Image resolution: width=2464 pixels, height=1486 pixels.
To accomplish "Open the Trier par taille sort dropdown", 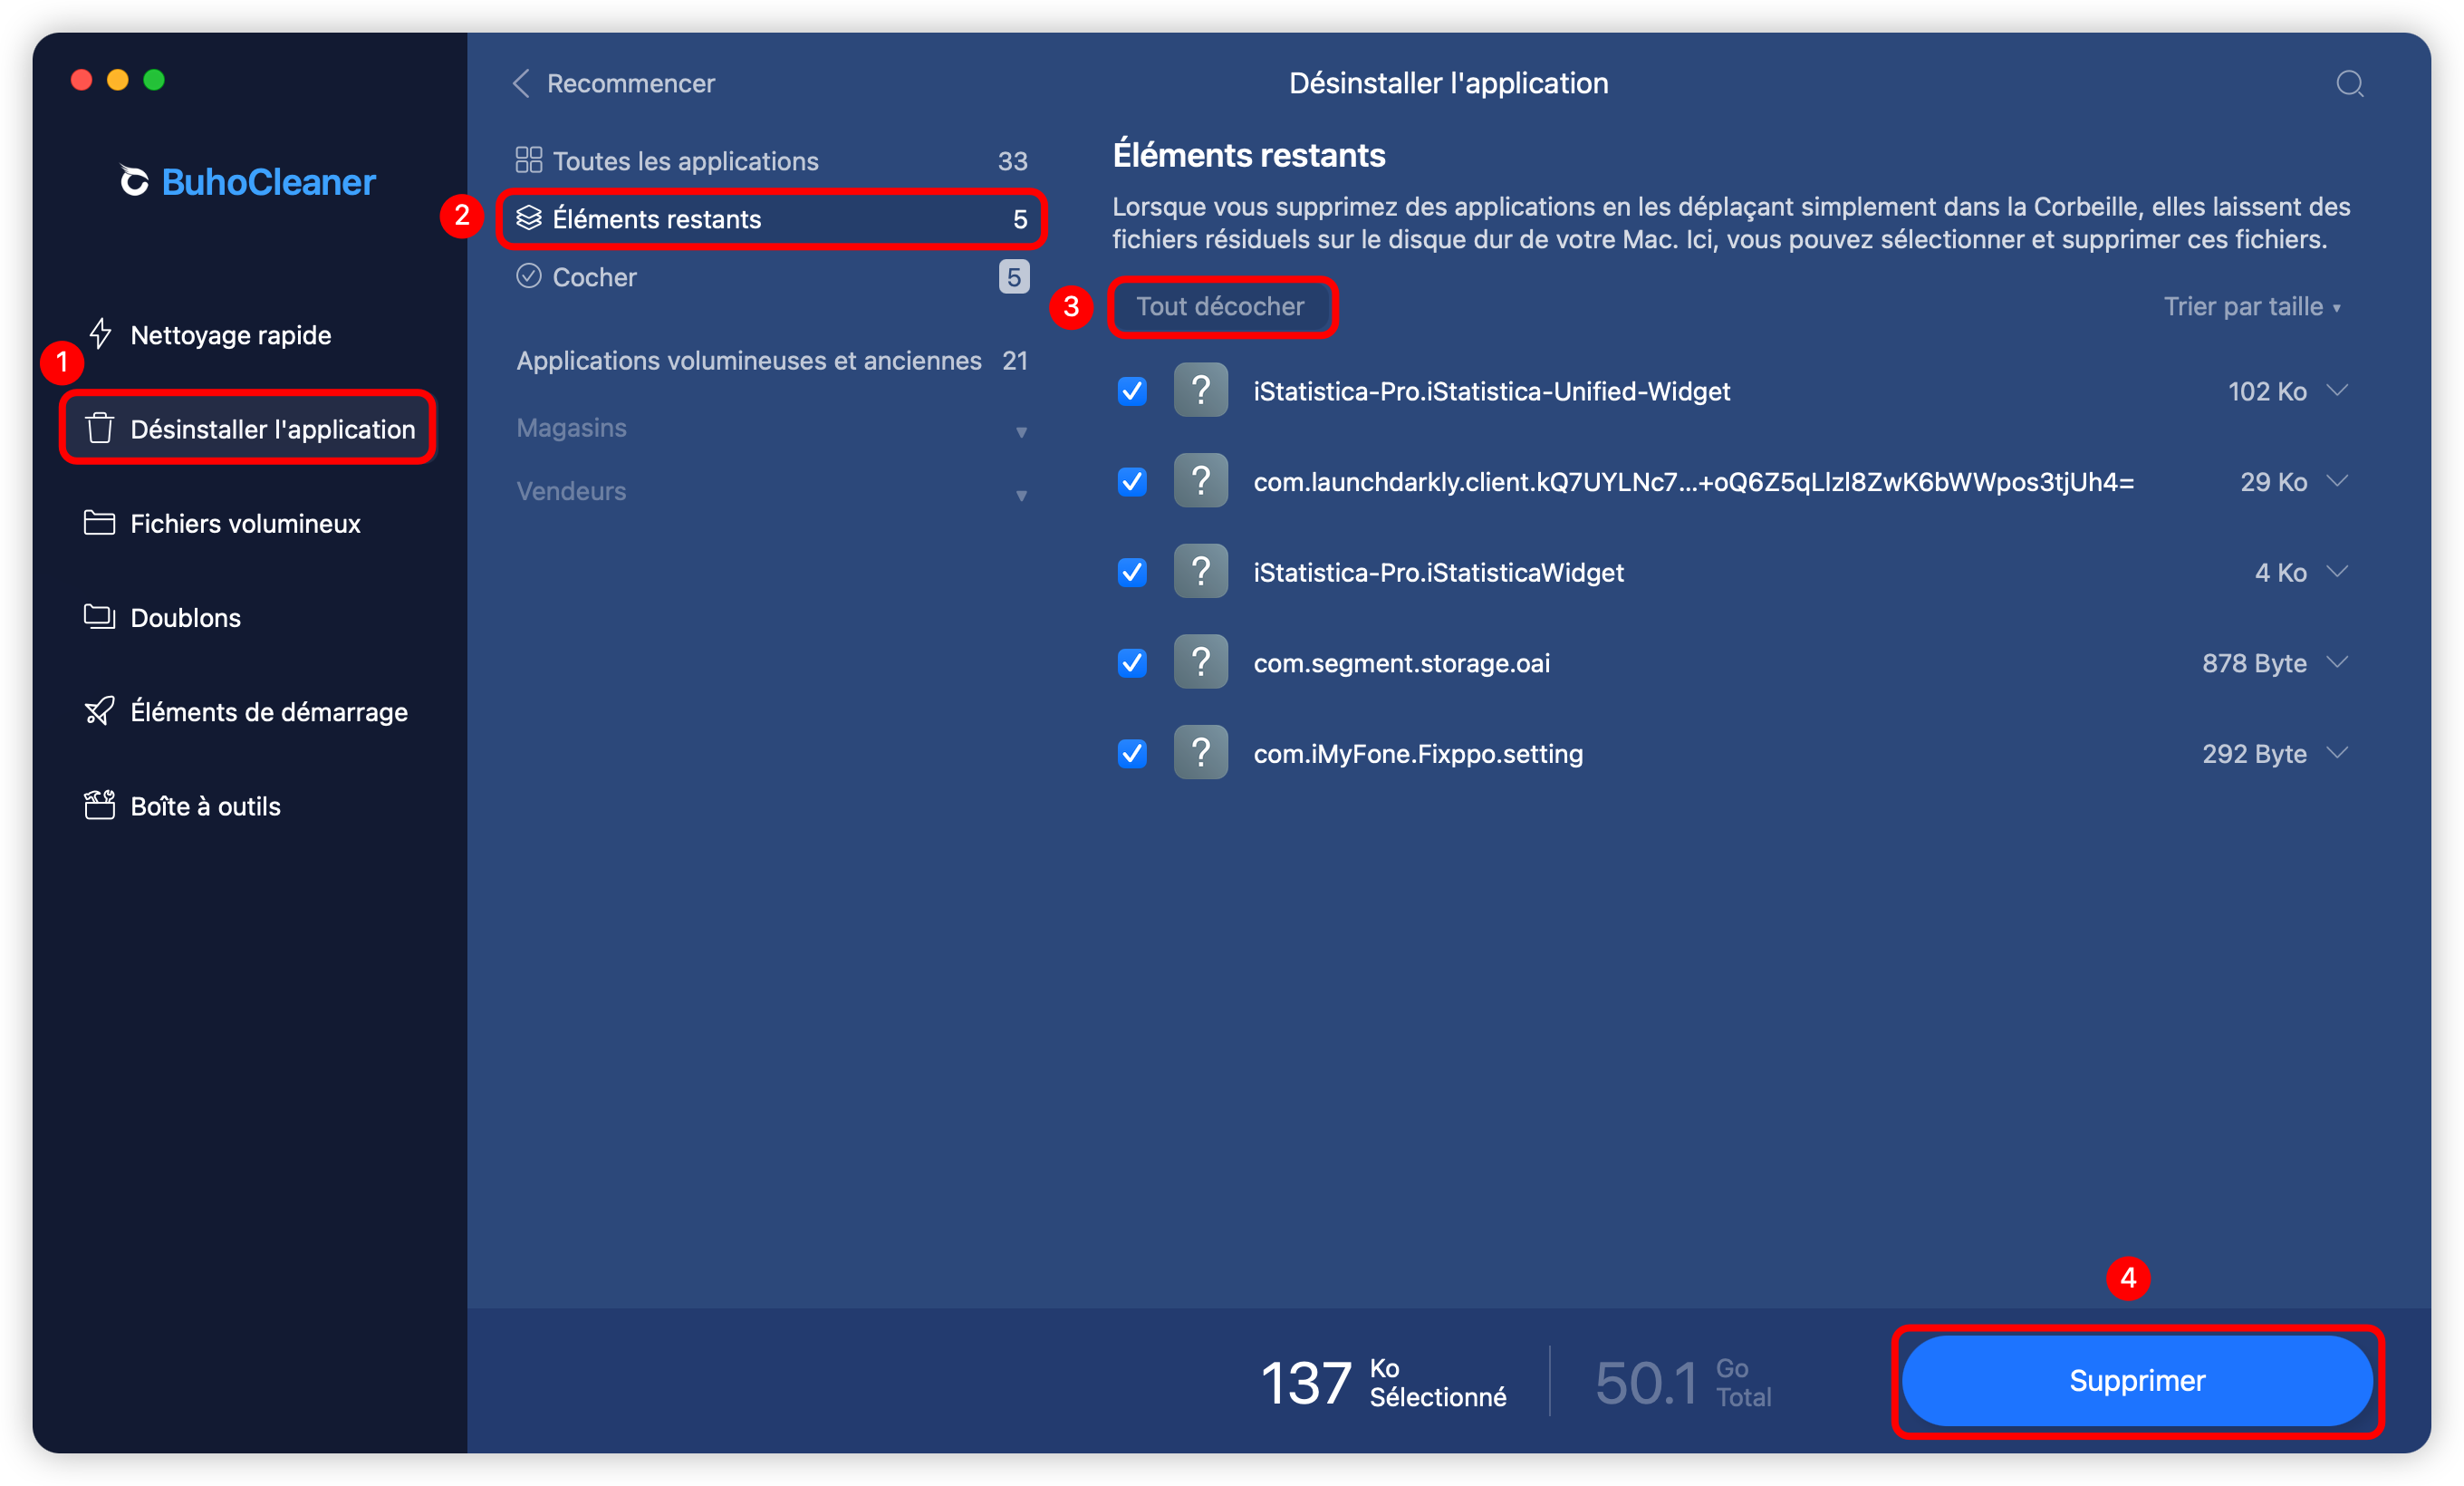I will pos(2252,306).
